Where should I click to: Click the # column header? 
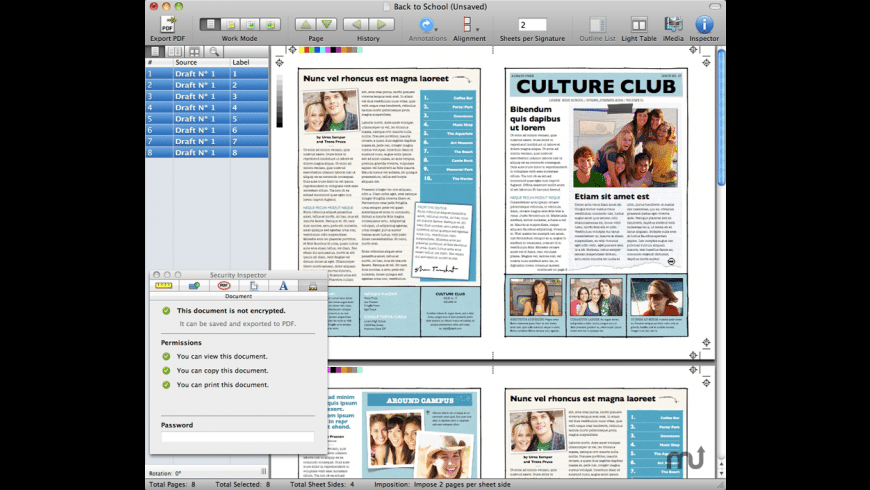click(159, 63)
